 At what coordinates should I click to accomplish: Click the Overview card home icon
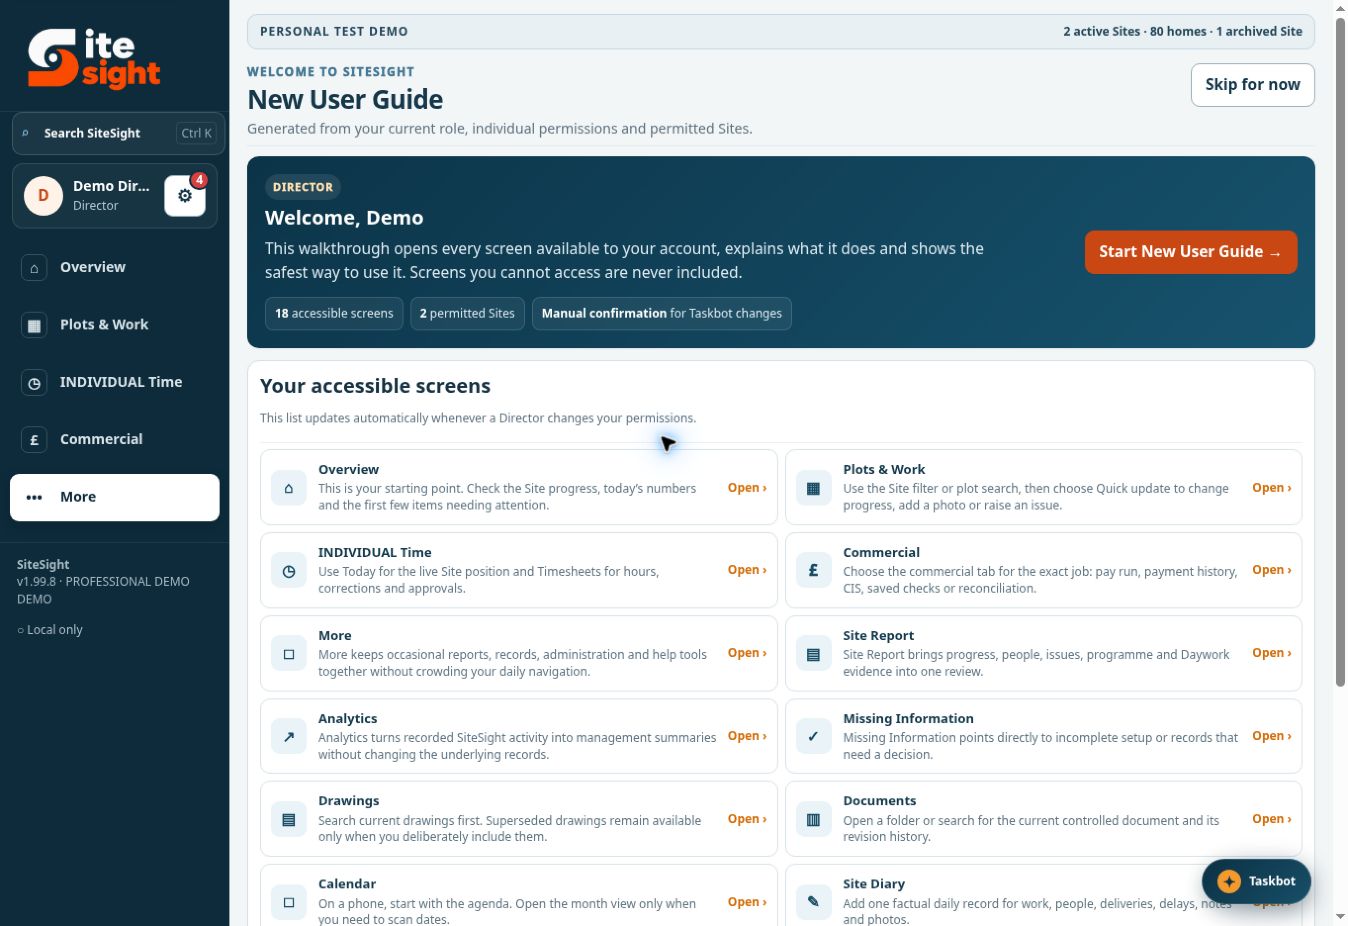(289, 488)
